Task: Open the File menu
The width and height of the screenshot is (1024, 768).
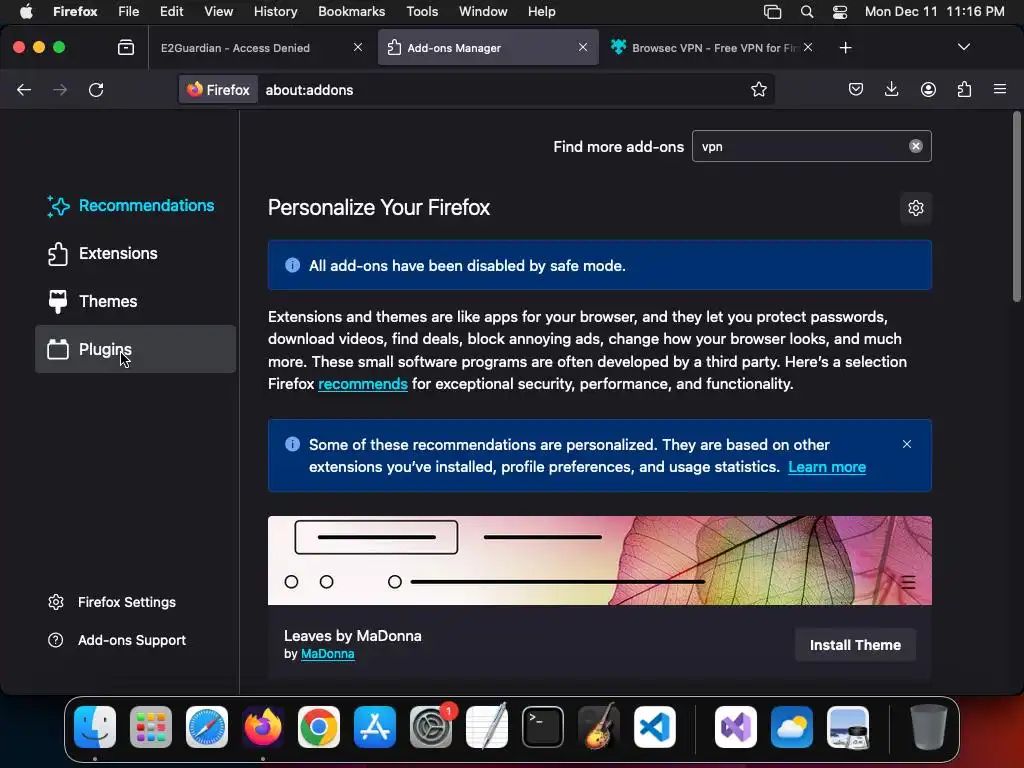Action: [129, 12]
